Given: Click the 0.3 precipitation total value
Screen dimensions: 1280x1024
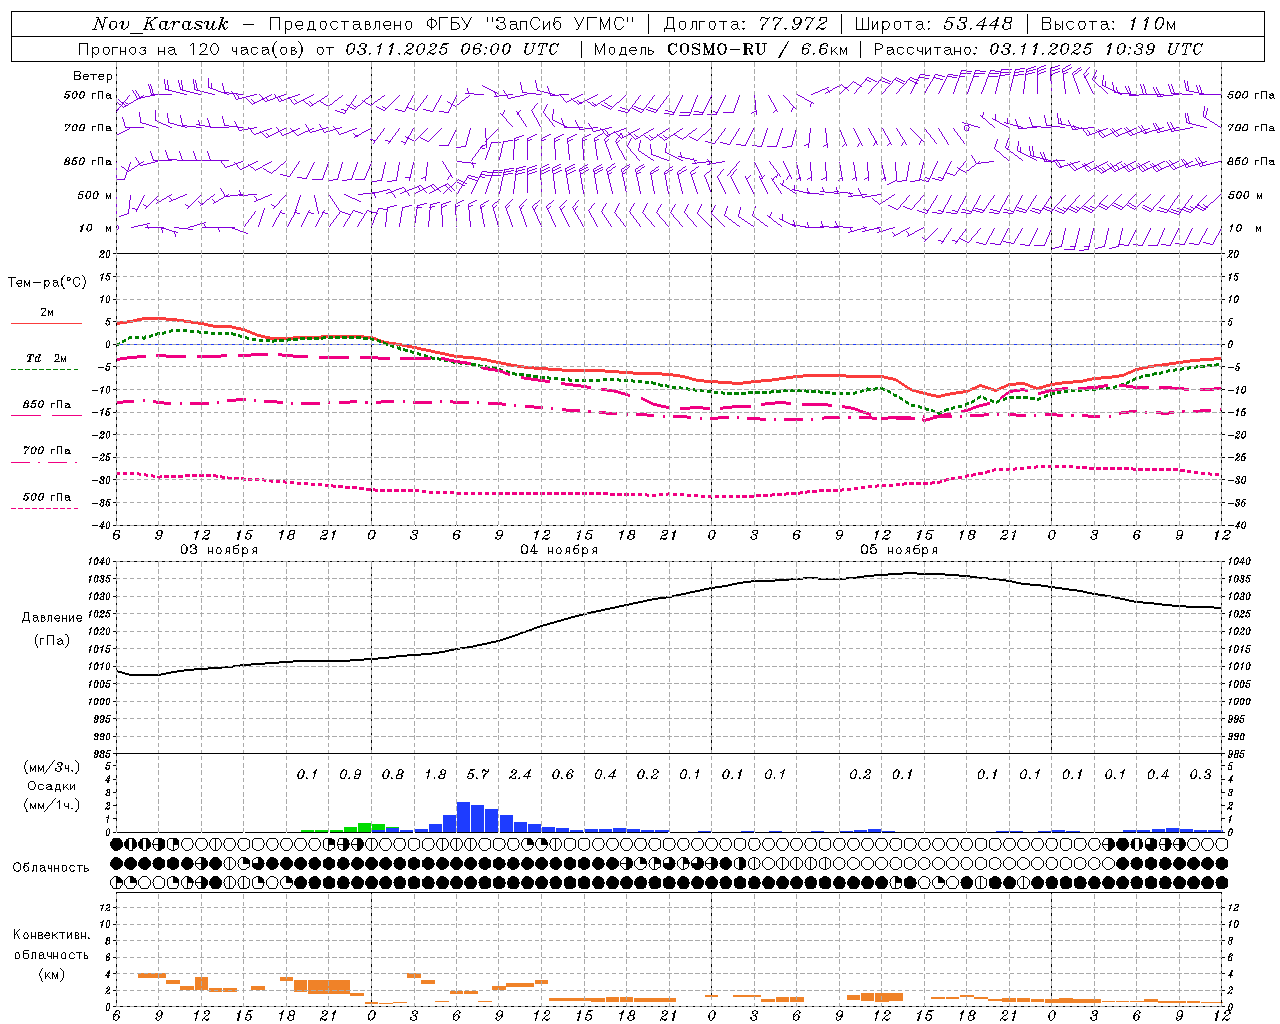Looking at the screenshot, I should point(1200,775).
